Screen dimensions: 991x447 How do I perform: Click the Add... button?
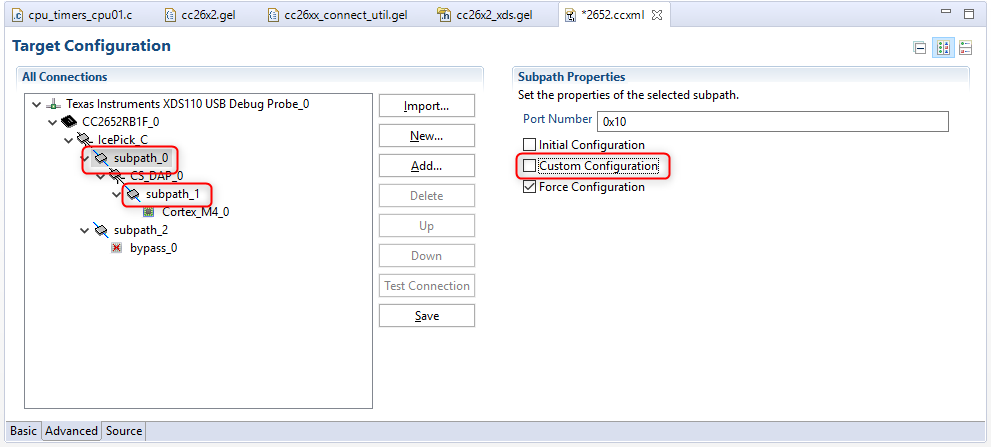(x=427, y=166)
